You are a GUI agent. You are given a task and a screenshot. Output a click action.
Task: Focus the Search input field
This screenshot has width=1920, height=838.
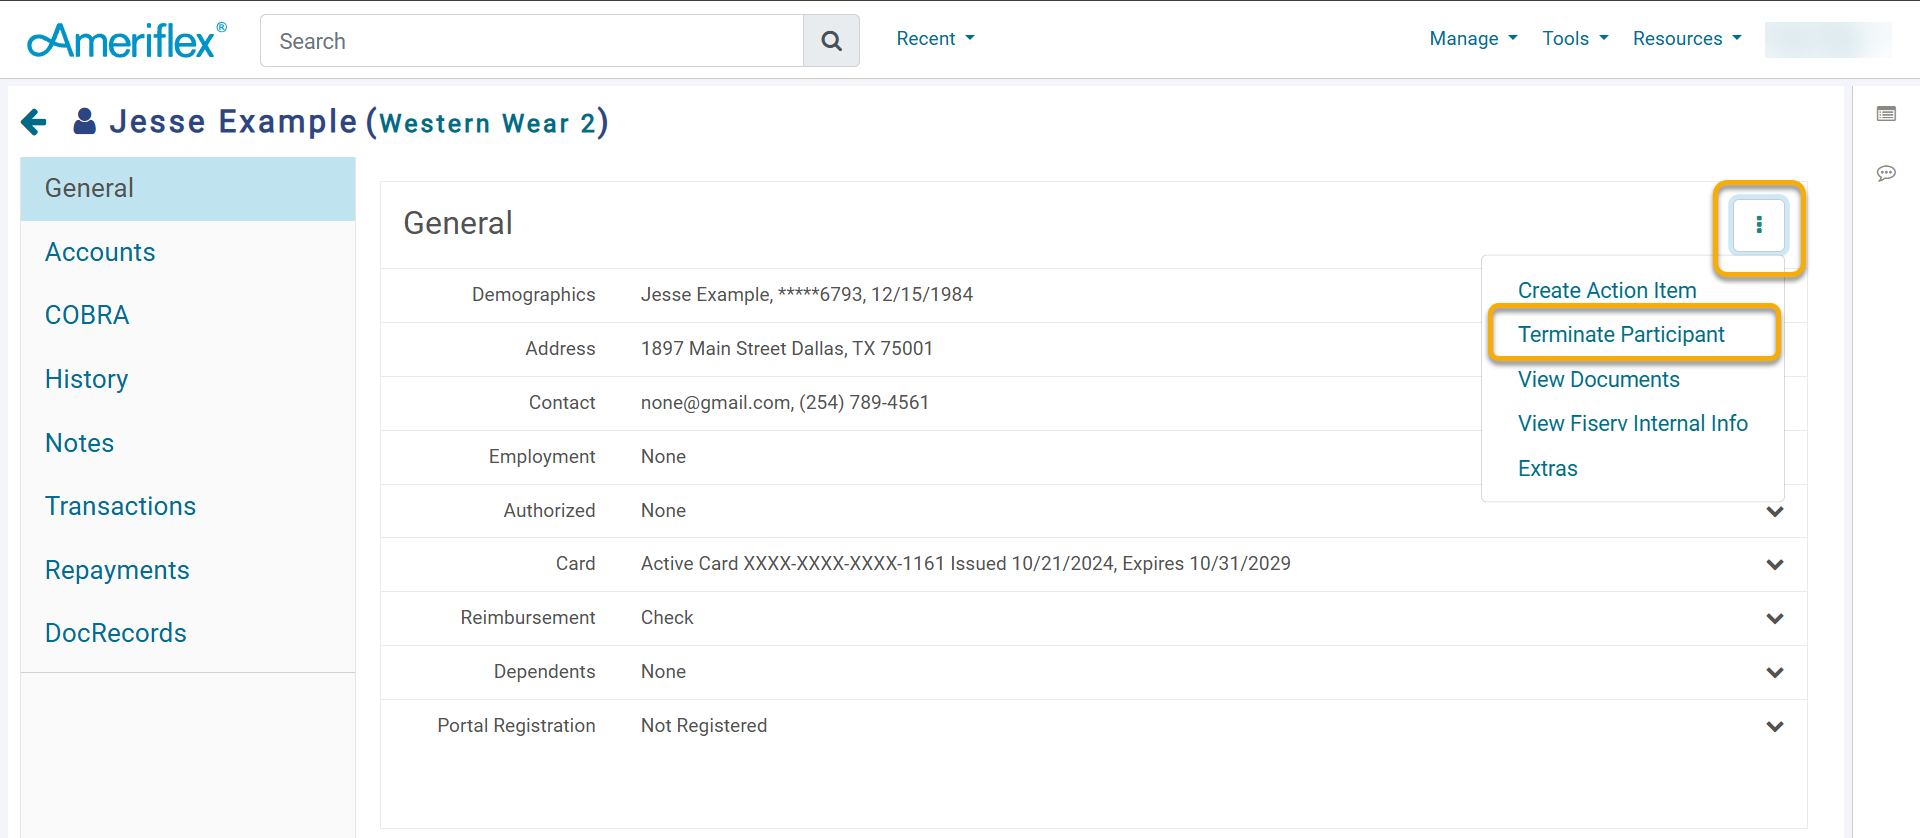(x=532, y=41)
